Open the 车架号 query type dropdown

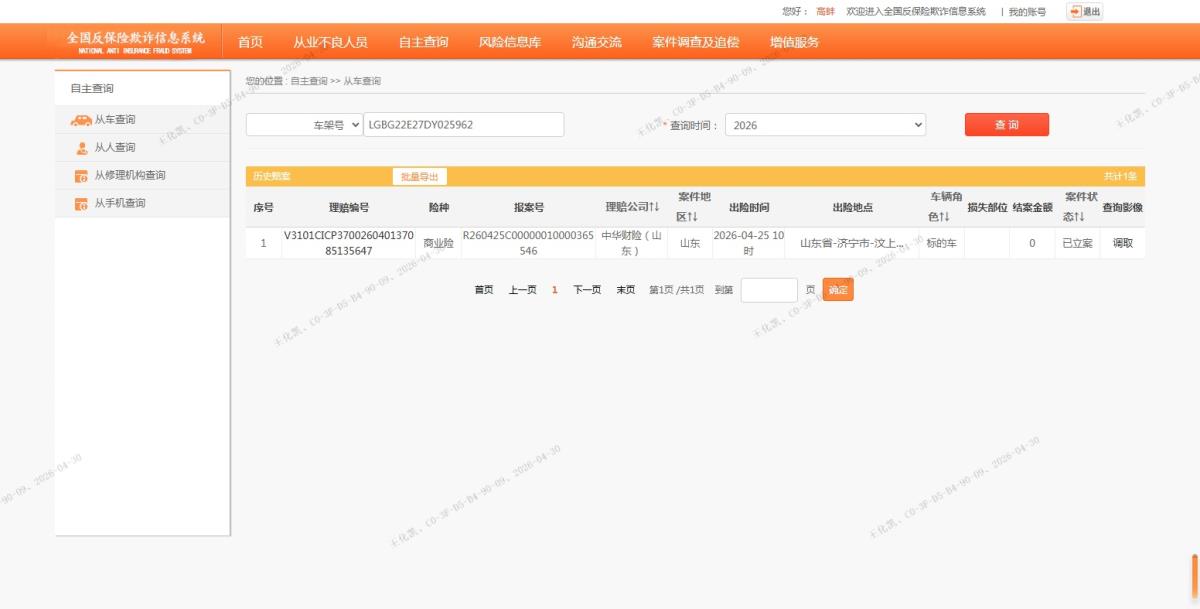coord(304,125)
